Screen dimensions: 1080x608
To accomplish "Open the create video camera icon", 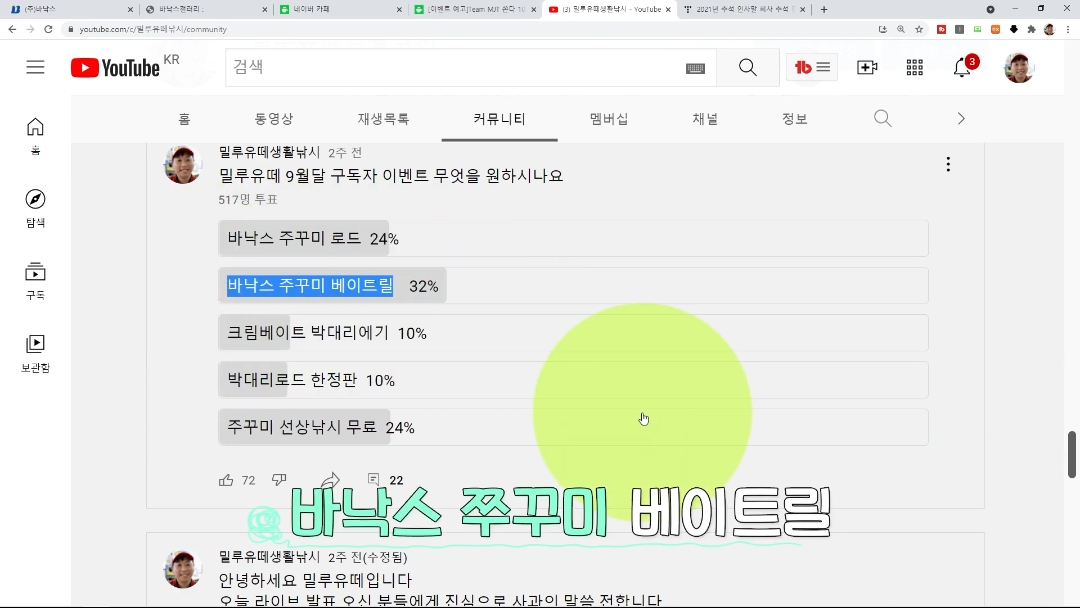I will [866, 67].
